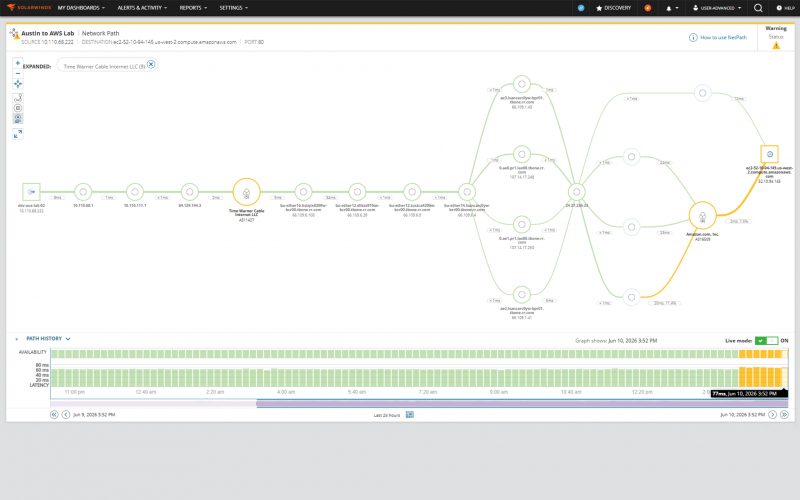Click the orange notification count badge
The image size is (800, 500).
coord(647,8)
